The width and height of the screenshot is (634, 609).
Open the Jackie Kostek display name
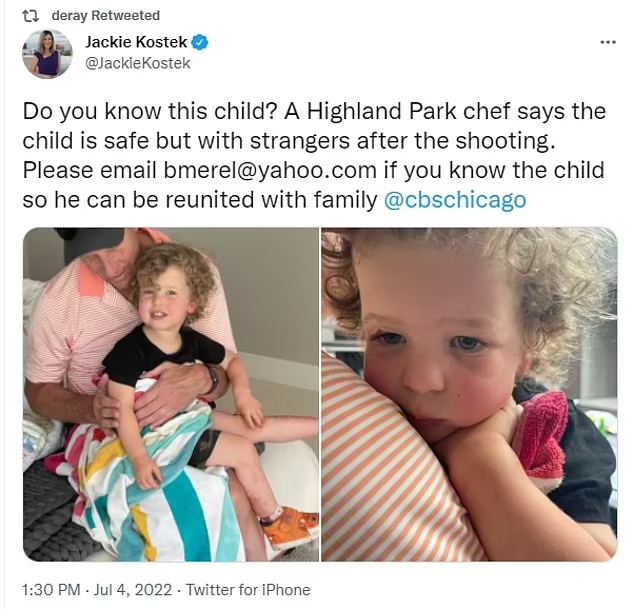pyautogui.click(x=136, y=42)
